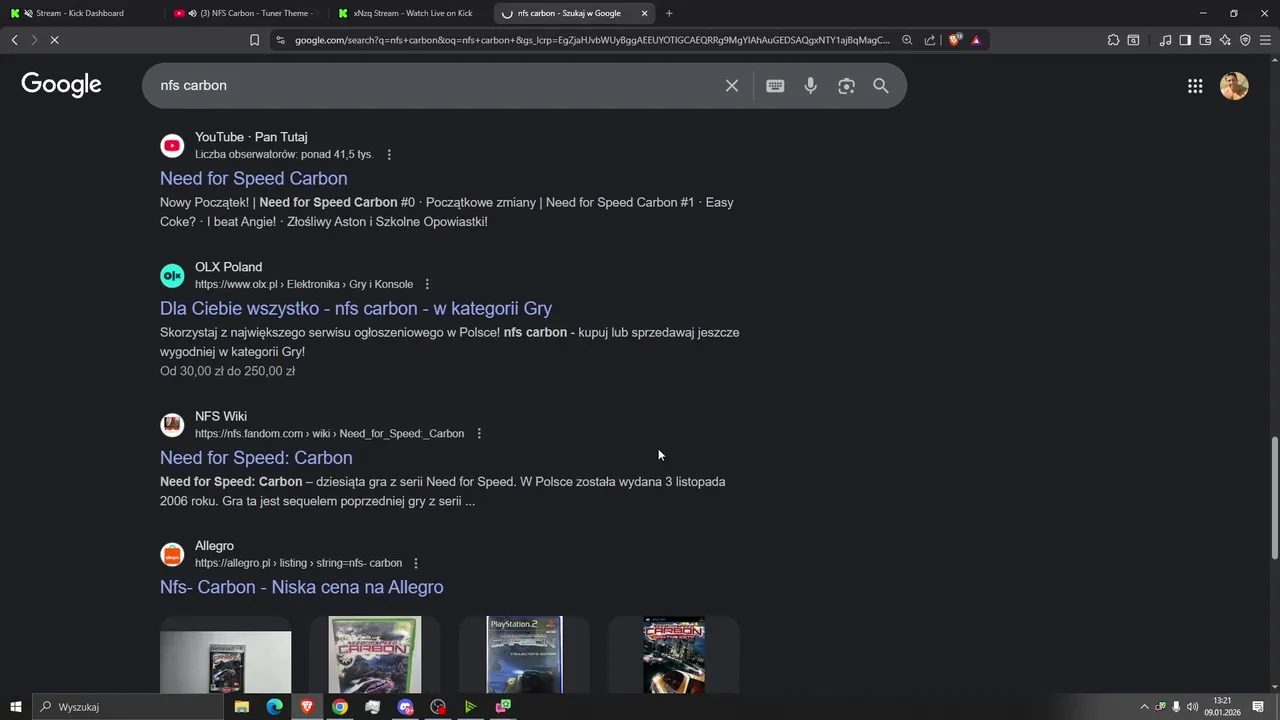Open options for the NFS Wiki result

click(479, 434)
